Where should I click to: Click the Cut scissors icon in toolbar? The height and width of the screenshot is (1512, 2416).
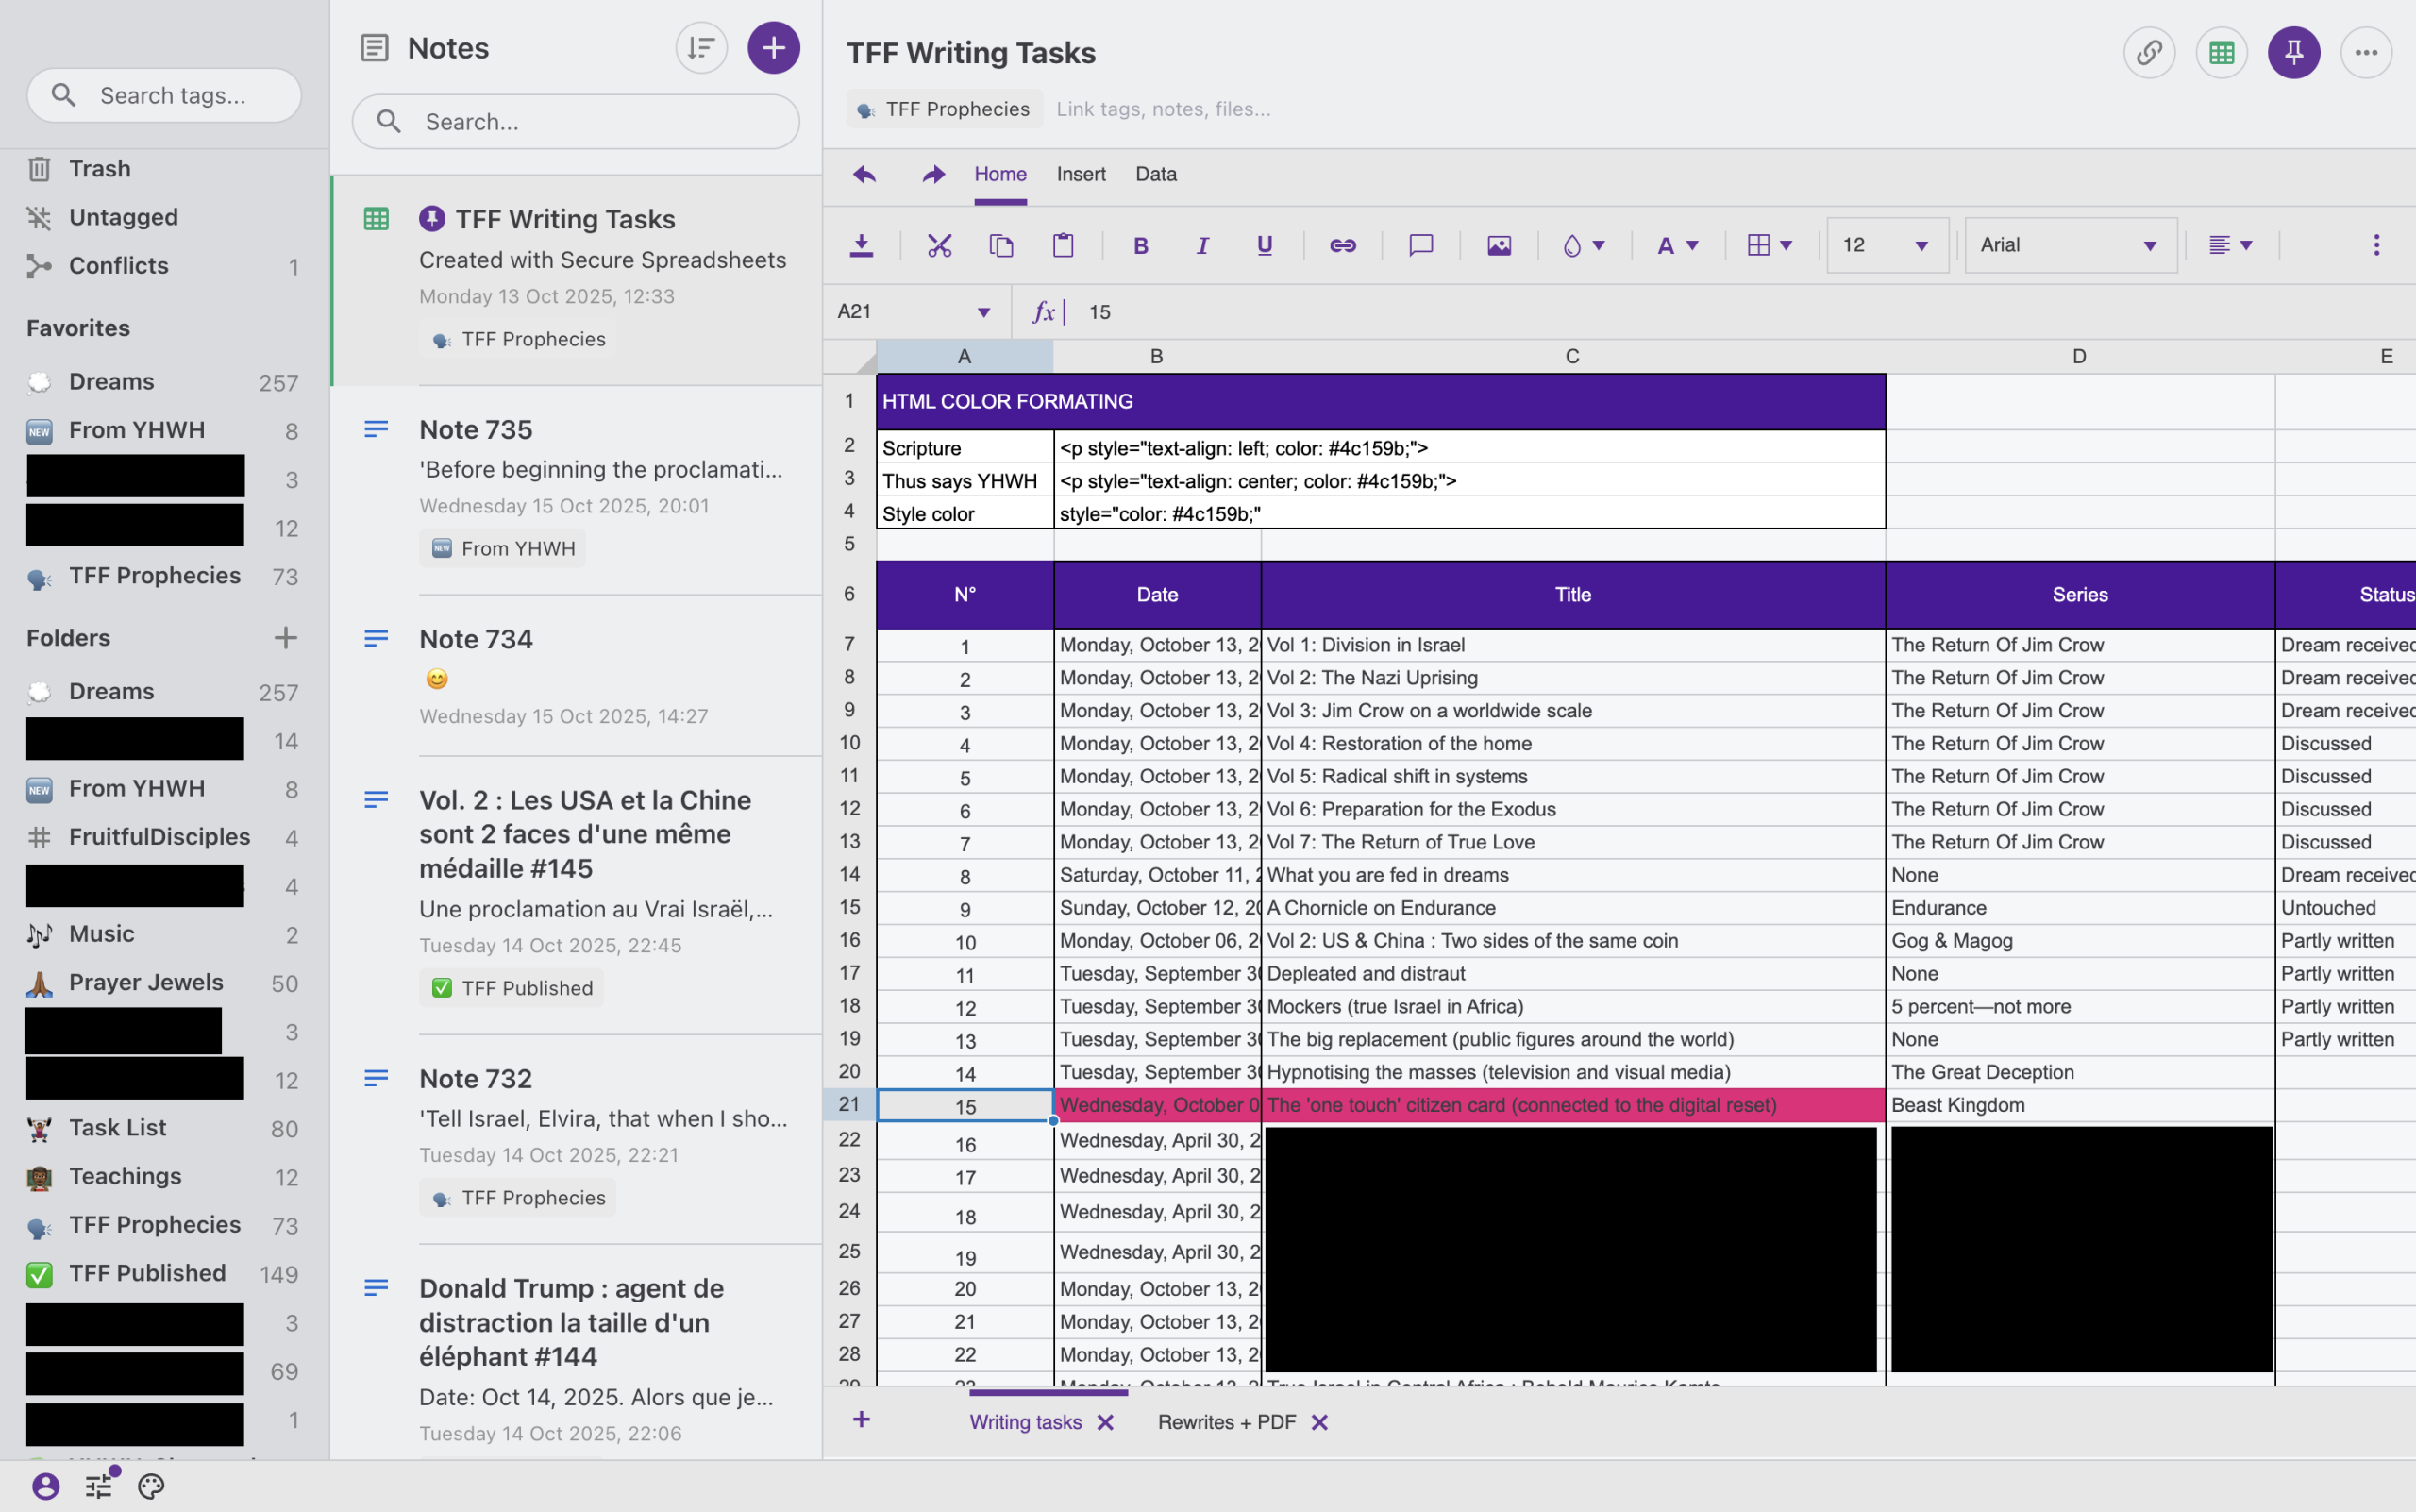[x=938, y=245]
